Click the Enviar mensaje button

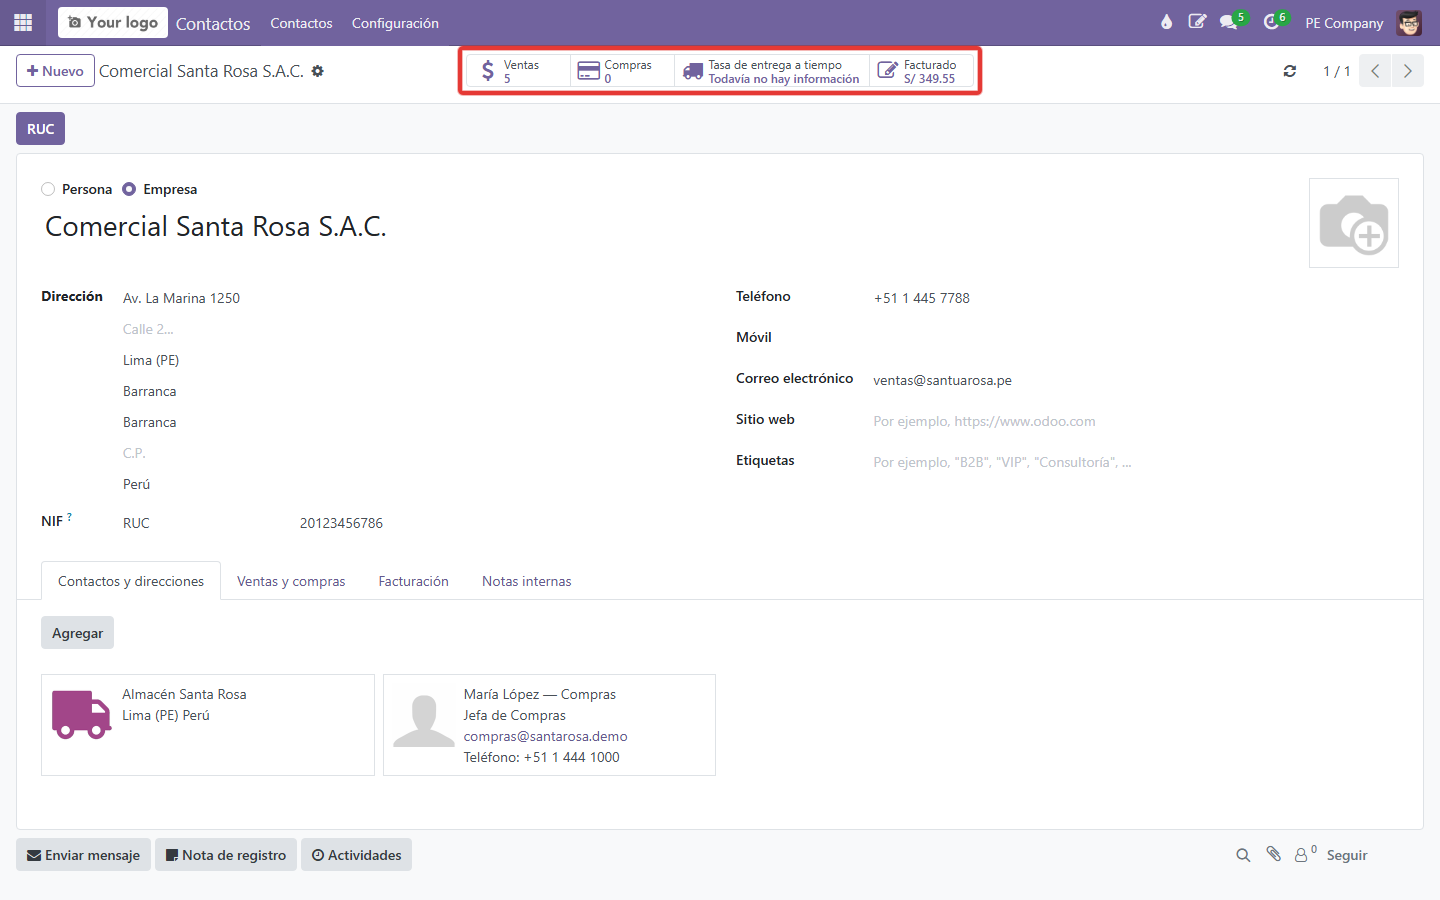(x=83, y=855)
